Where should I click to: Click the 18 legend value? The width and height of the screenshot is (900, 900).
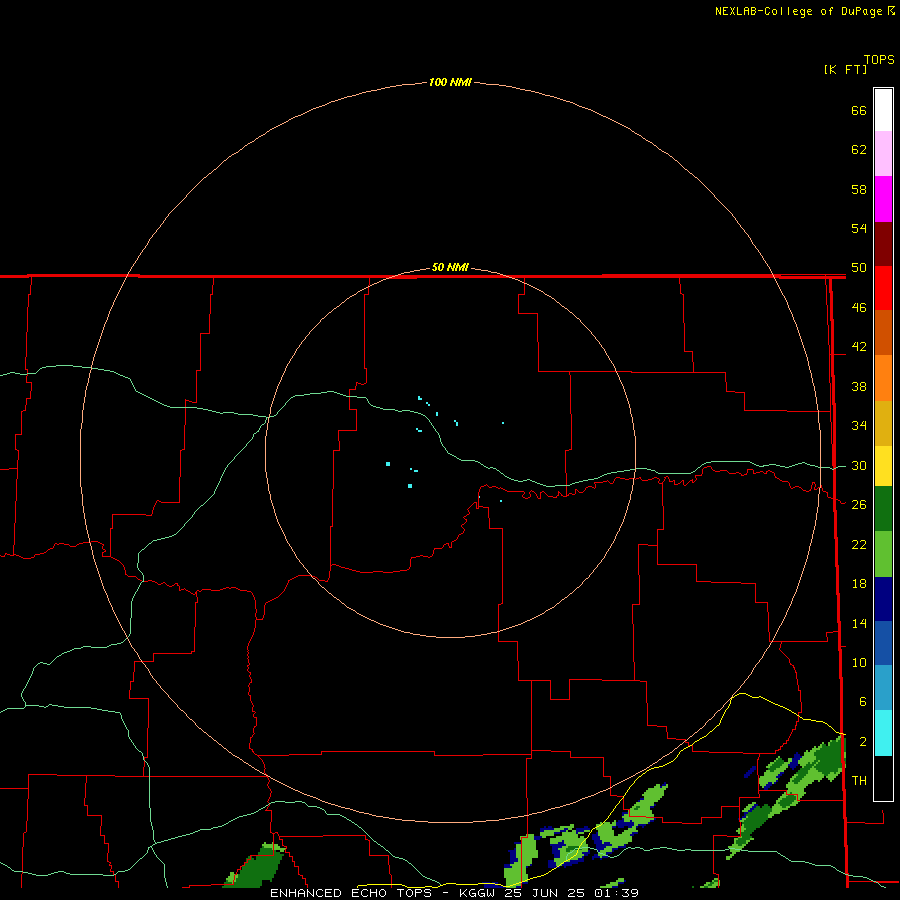pyautogui.click(x=859, y=584)
